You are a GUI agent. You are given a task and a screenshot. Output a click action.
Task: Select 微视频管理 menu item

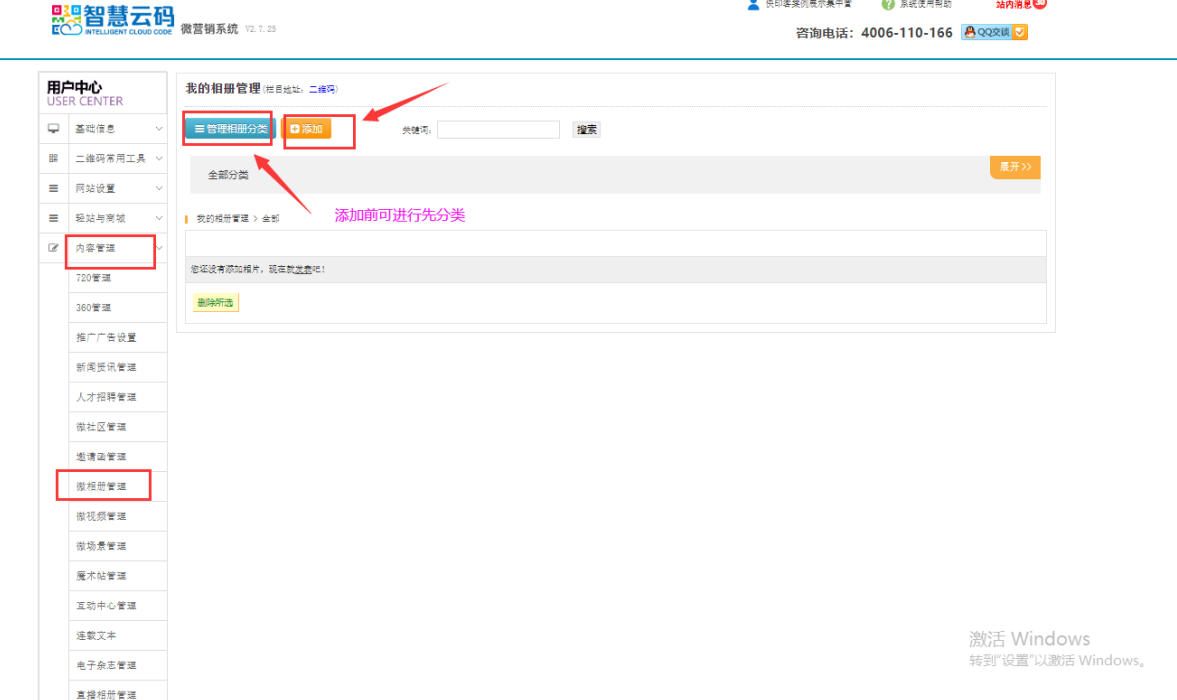coord(102,516)
